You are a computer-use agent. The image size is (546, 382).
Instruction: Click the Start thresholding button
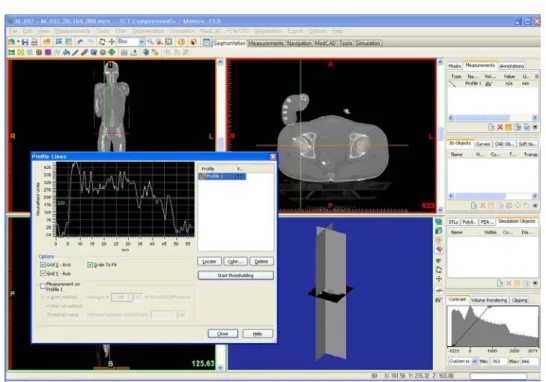tap(235, 275)
